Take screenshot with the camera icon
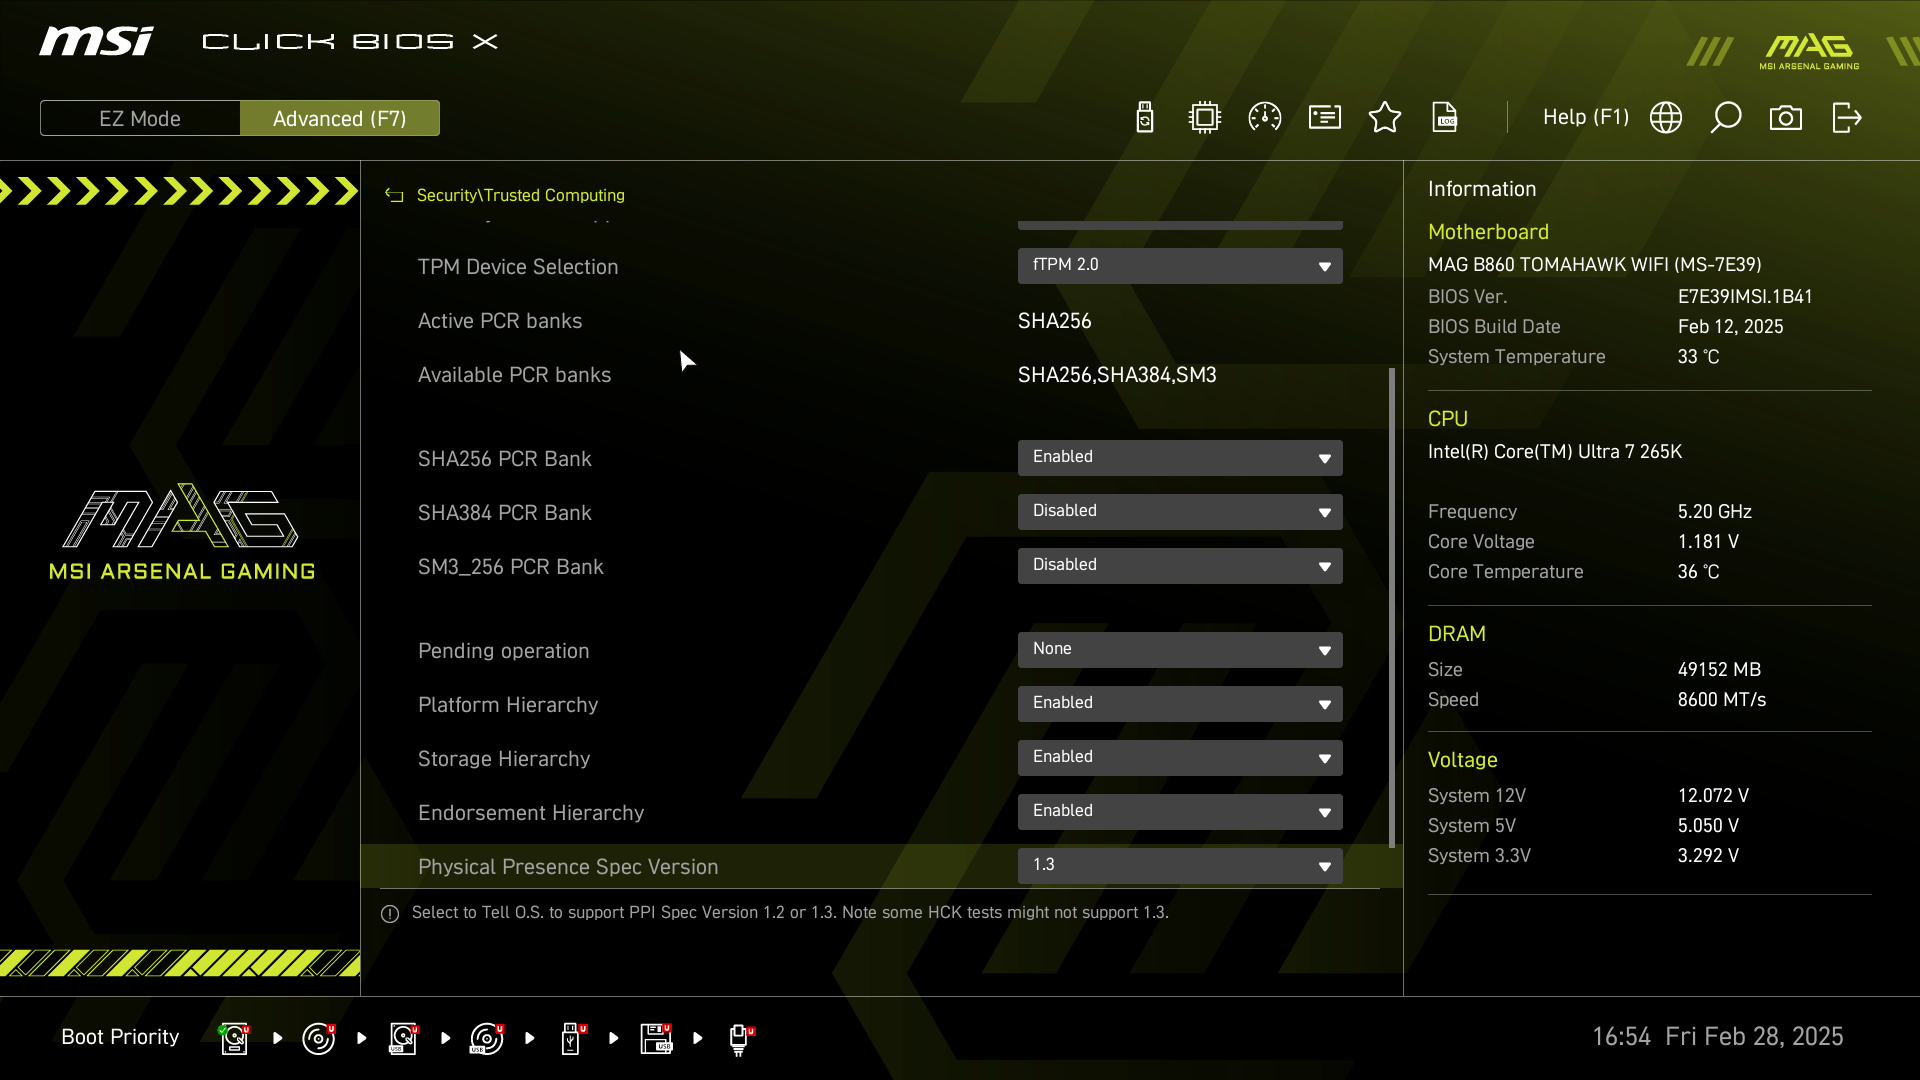The width and height of the screenshot is (1920, 1080). [x=1786, y=118]
